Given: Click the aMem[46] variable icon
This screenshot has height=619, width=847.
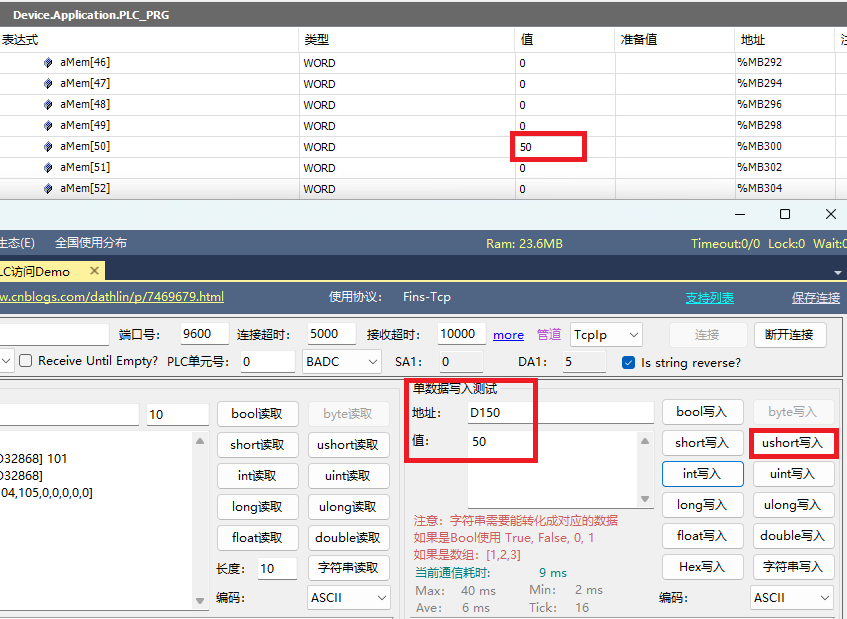Looking at the screenshot, I should (48, 62).
